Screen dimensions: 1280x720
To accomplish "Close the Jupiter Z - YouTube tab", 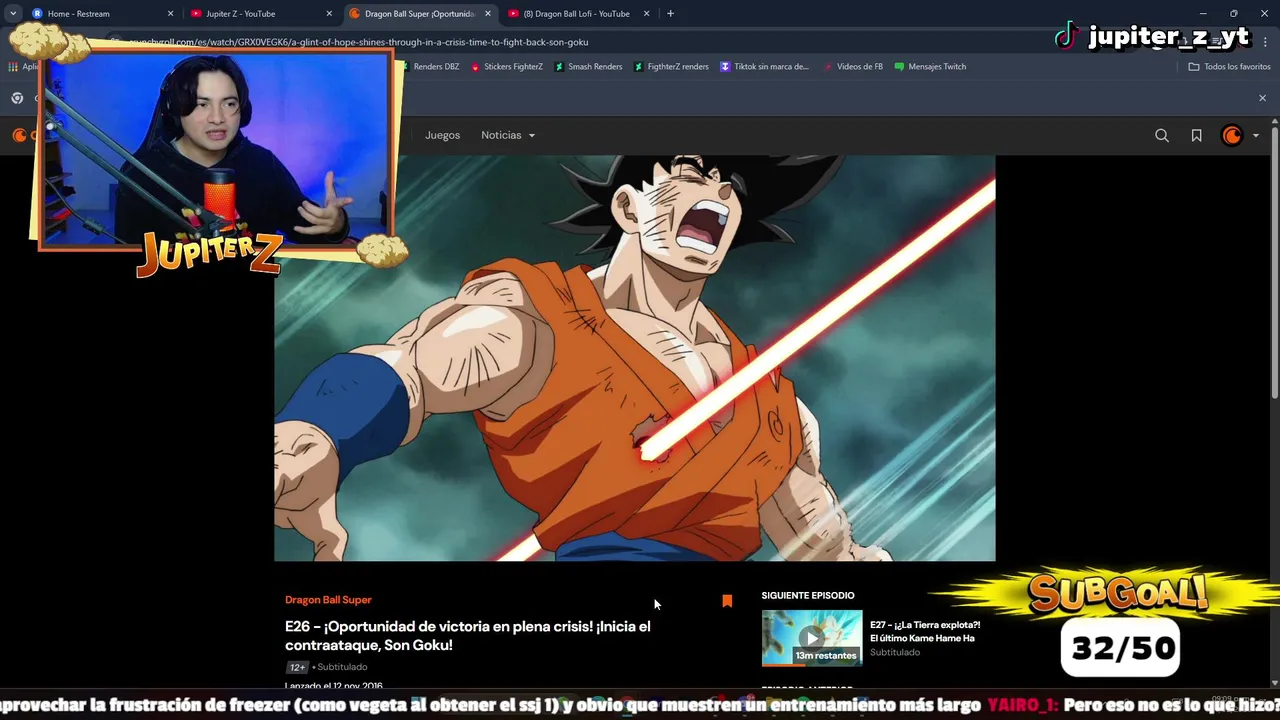I will [x=329, y=14].
